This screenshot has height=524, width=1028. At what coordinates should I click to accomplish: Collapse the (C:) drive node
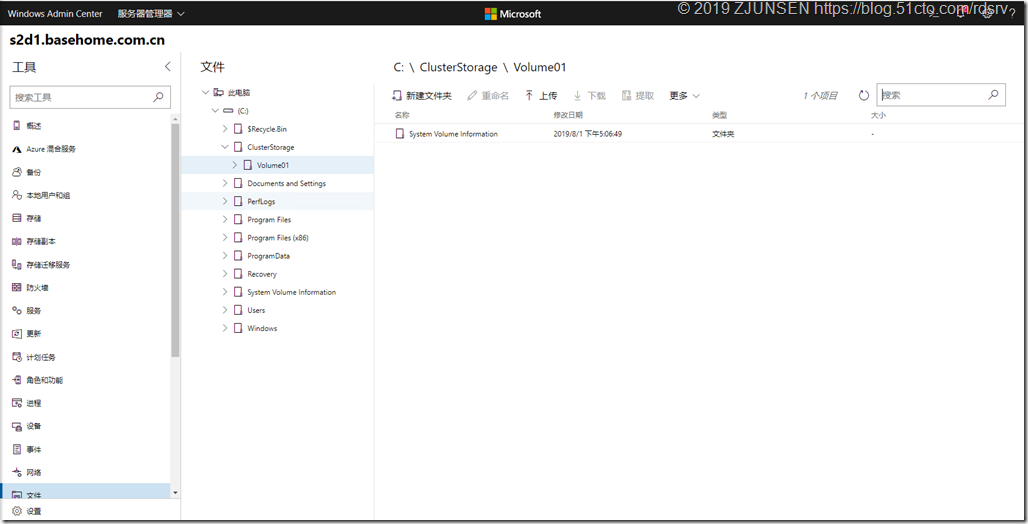tap(215, 111)
